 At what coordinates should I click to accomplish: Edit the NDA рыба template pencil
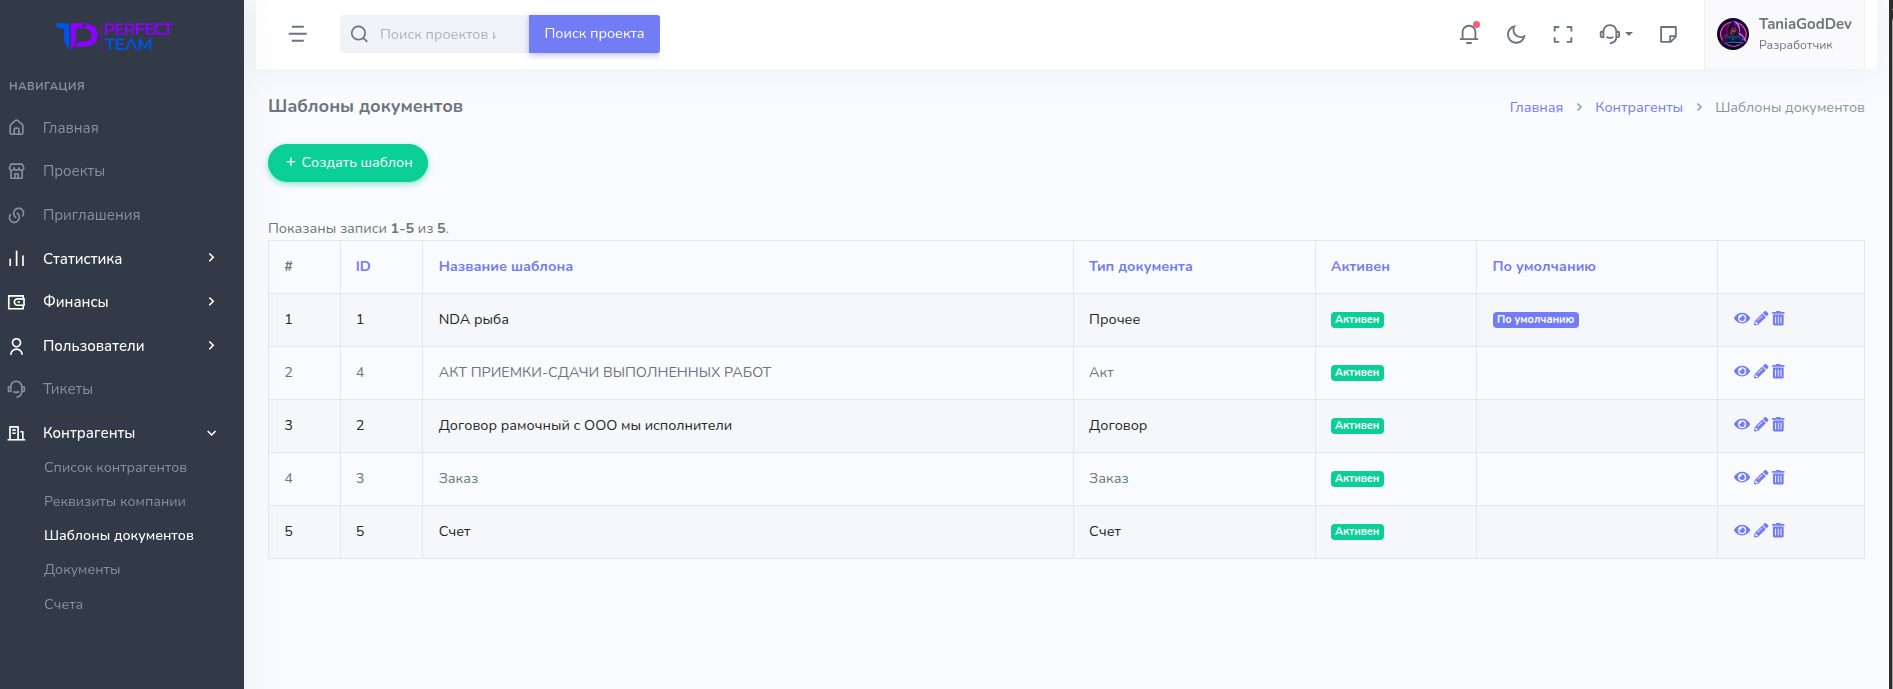pyautogui.click(x=1761, y=319)
